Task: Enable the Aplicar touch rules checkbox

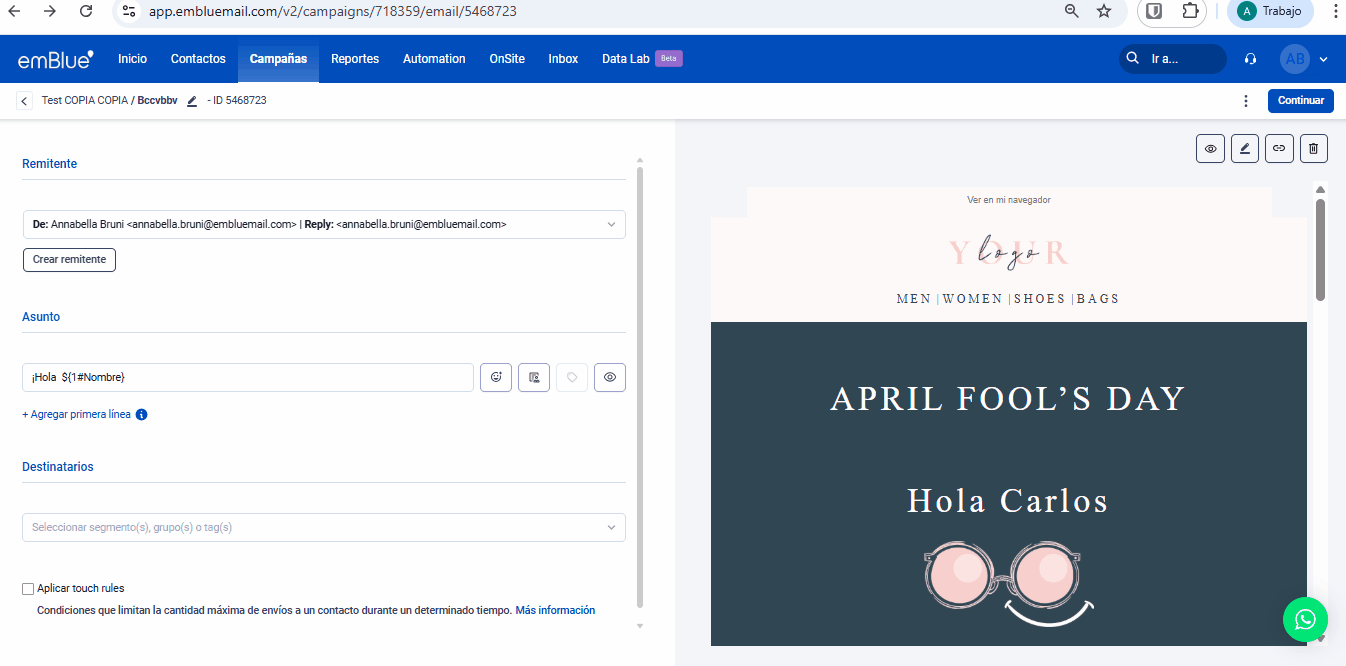Action: pos(28,589)
